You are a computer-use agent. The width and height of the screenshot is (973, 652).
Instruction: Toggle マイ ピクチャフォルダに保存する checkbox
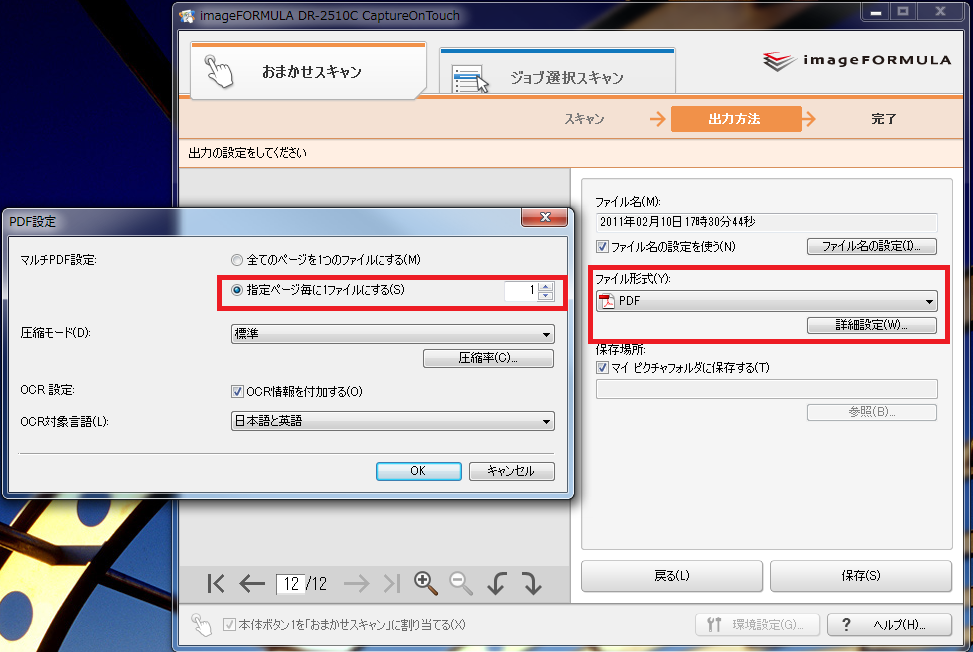(602, 367)
